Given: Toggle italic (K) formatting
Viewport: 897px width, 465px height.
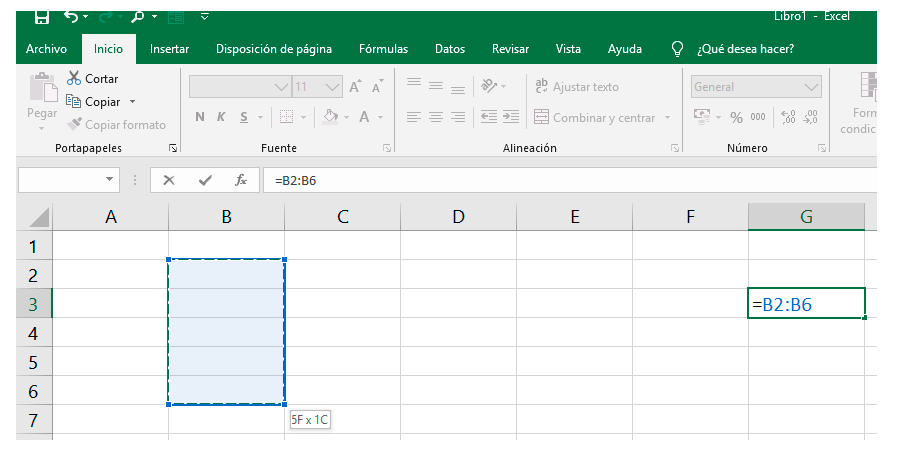Looking at the screenshot, I should pos(222,117).
